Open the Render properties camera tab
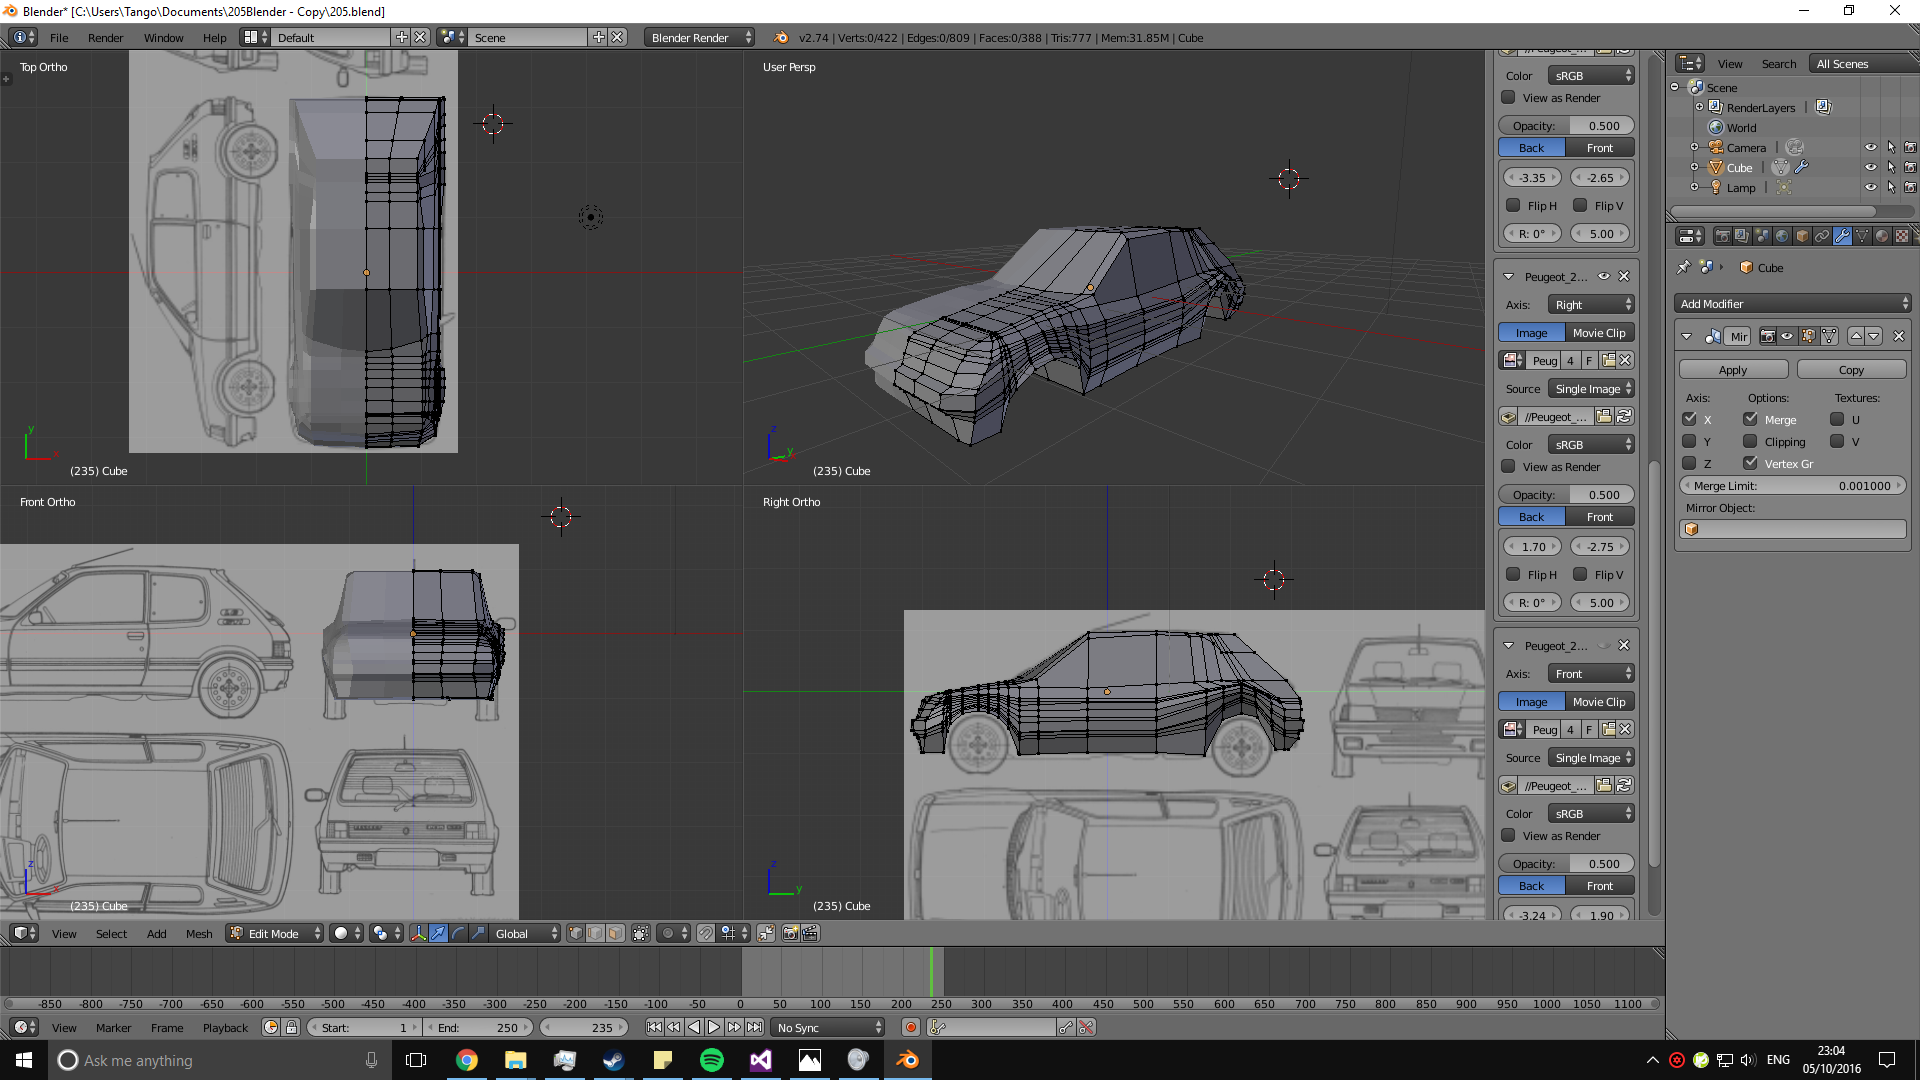 (1722, 236)
